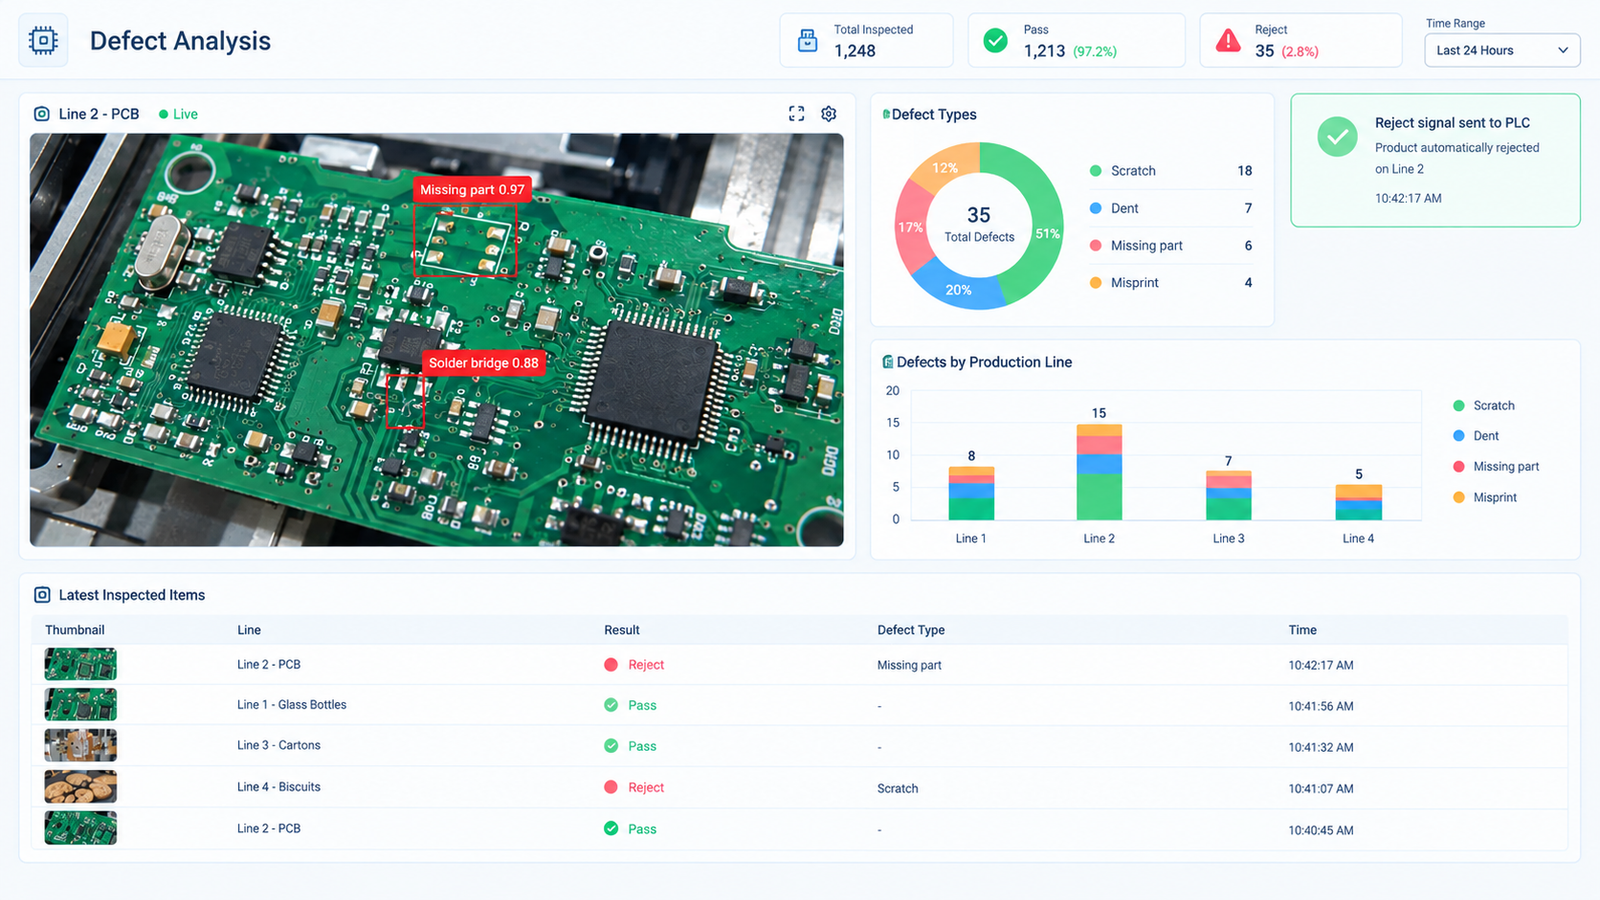Screen dimensions: 1600x900
Task: Click the green Pass checkmark icon in header
Action: click(995, 40)
